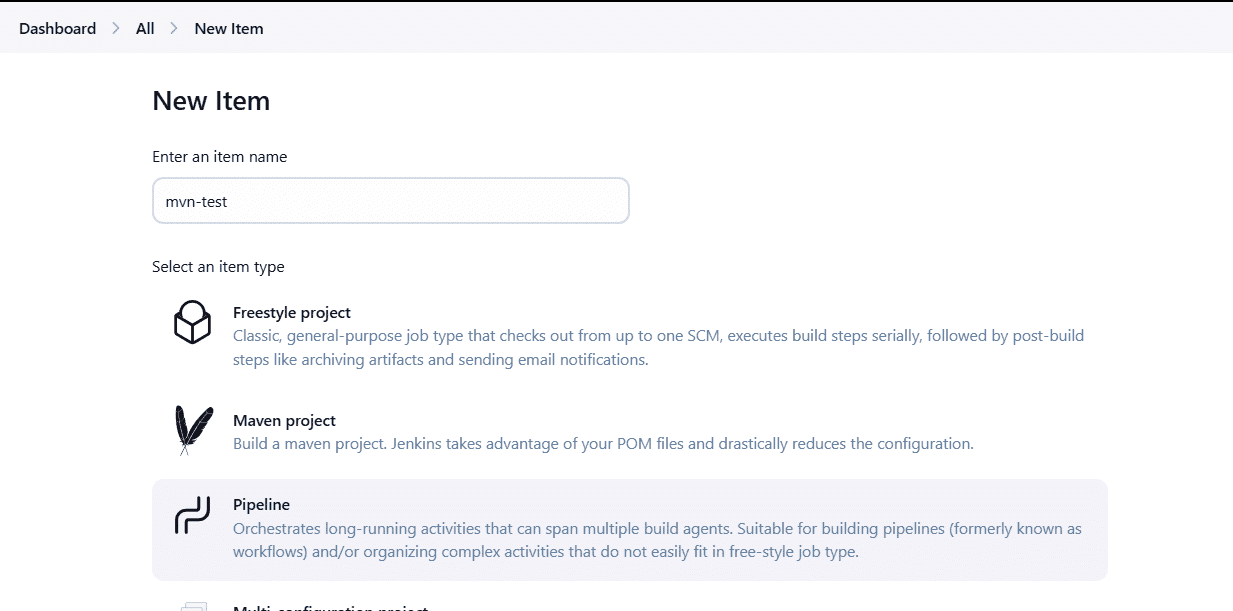This screenshot has width=1233, height=611.
Task: Click the 'Enter an item name' label
Action: pyautogui.click(x=220, y=157)
